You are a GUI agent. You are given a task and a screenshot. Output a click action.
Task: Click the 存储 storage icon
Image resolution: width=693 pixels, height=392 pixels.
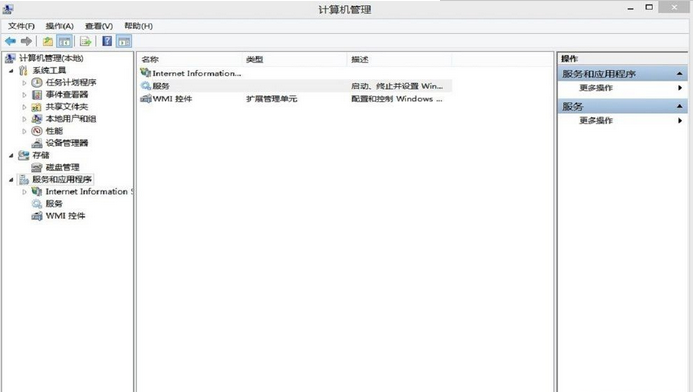click(23, 155)
